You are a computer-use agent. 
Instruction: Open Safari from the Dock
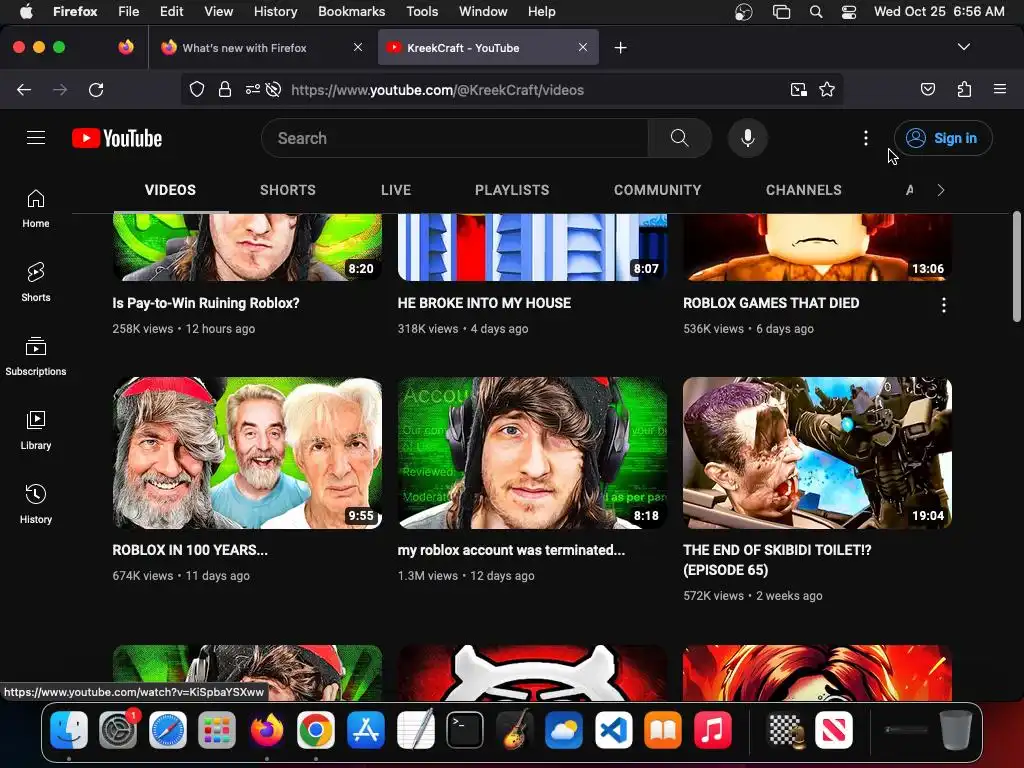pyautogui.click(x=168, y=729)
